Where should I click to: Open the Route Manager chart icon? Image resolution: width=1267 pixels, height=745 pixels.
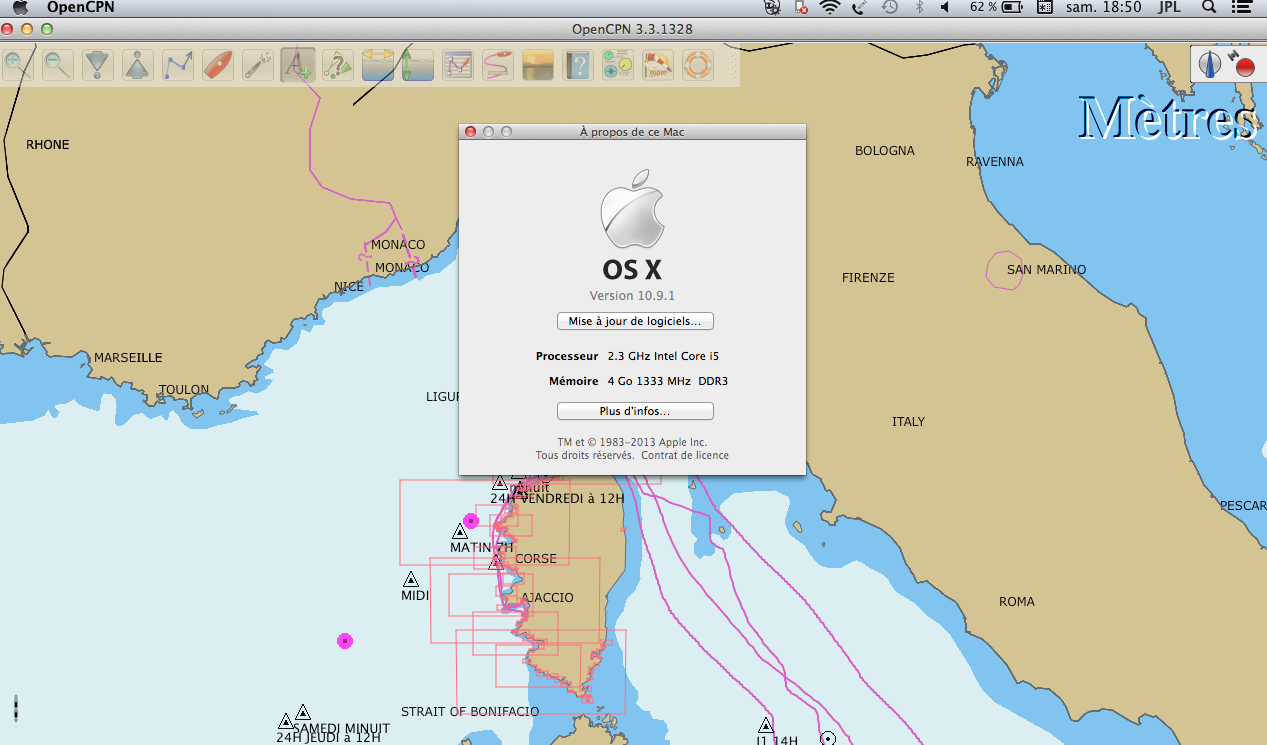[x=458, y=66]
